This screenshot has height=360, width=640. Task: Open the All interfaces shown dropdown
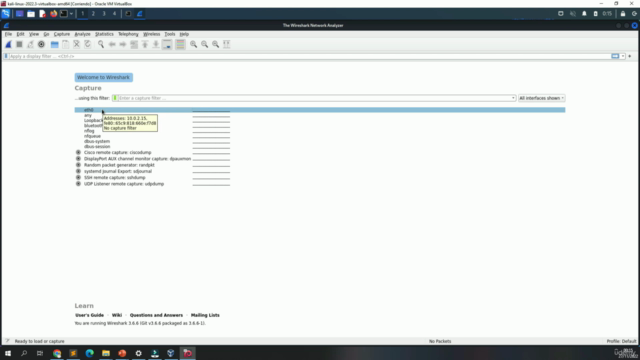click(541, 98)
